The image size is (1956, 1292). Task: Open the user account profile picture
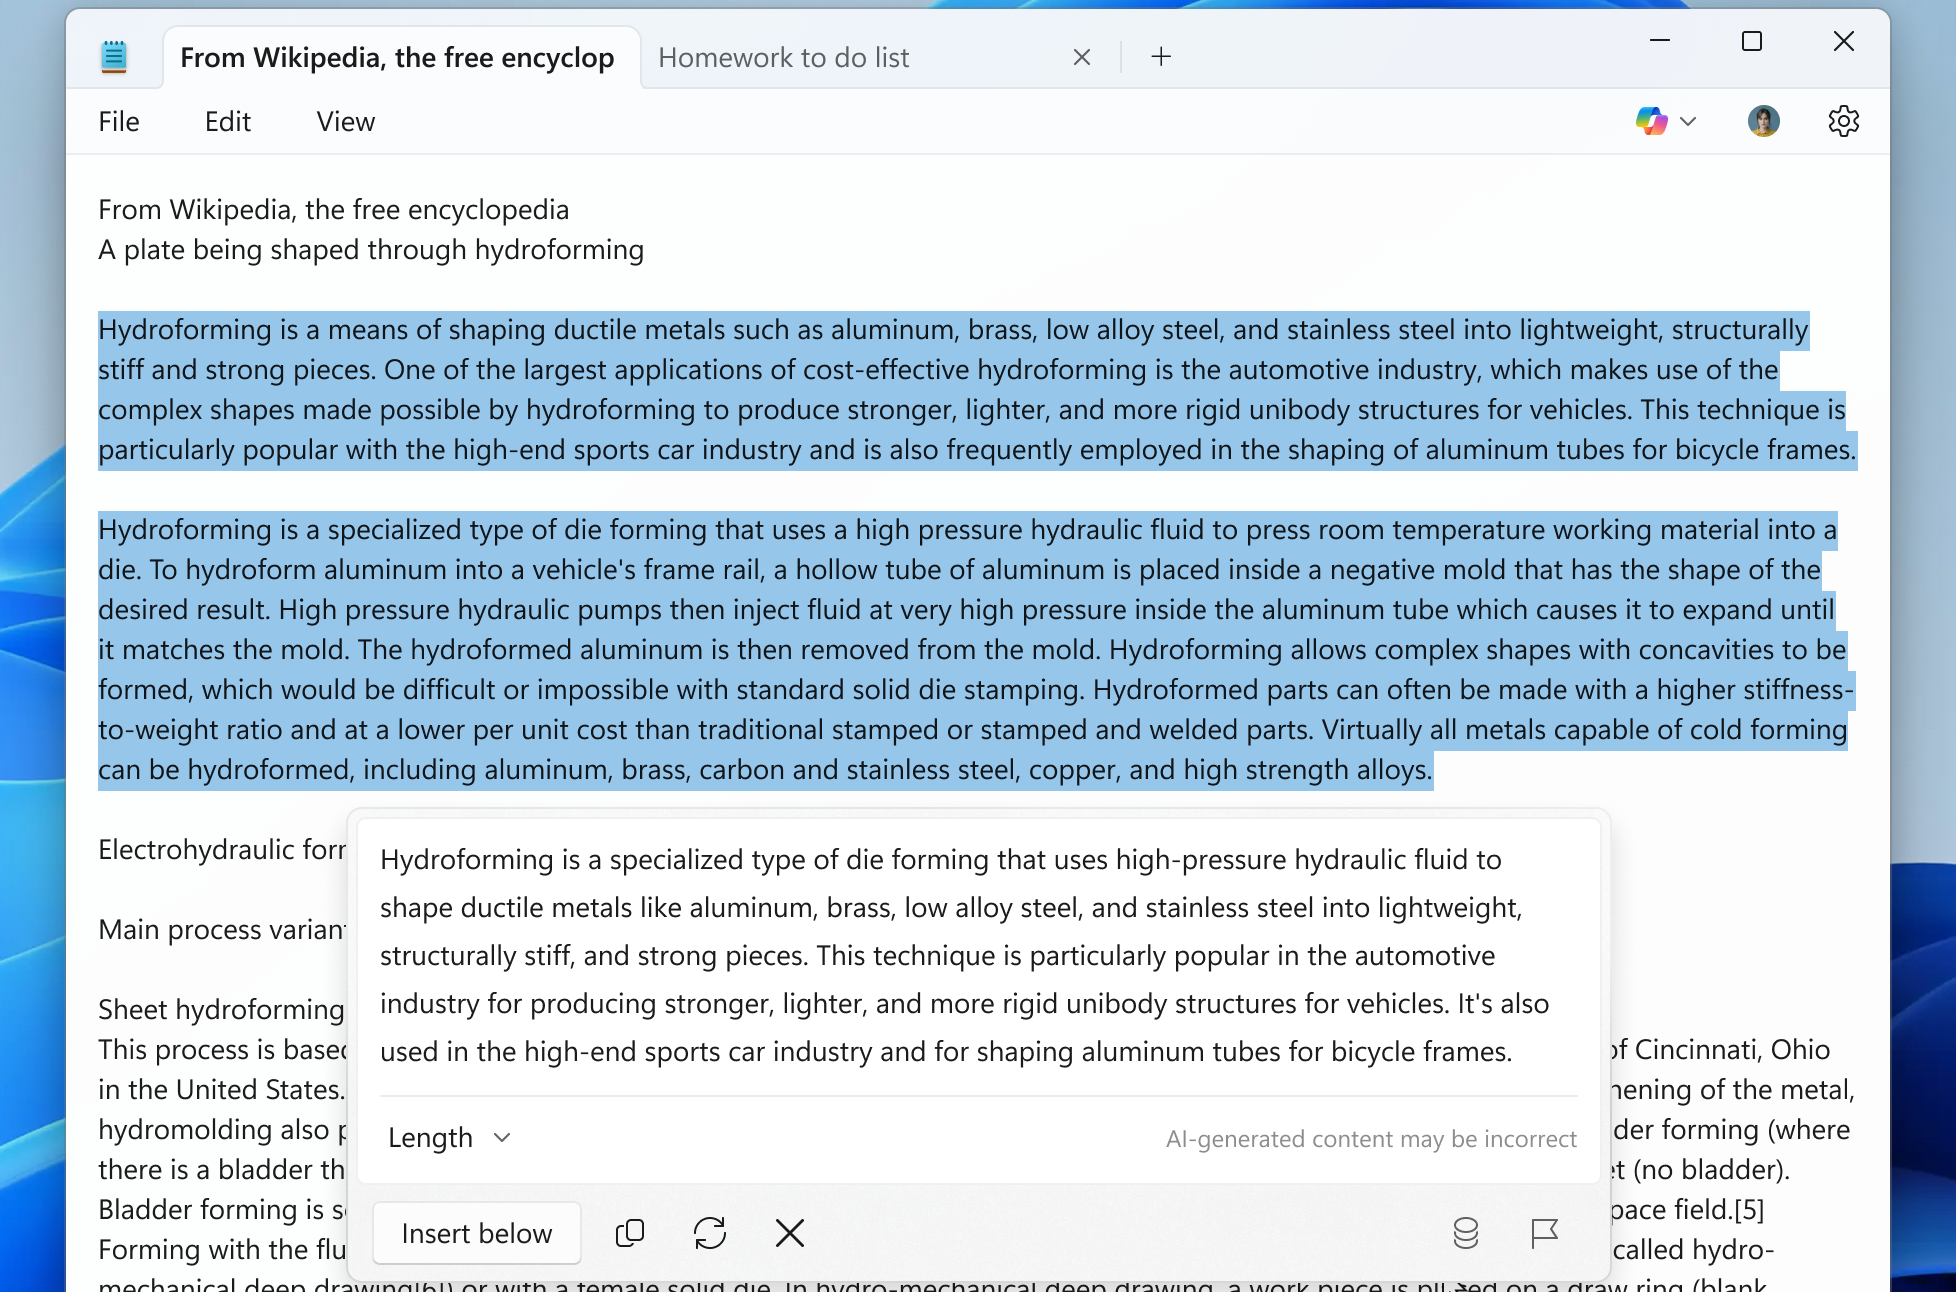pos(1763,121)
